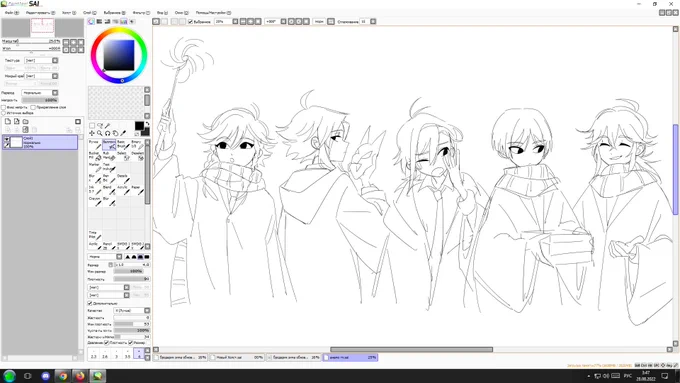Screen dimensions: 680x383
Task: Open Discord from the taskbar
Action: click(46, 376)
